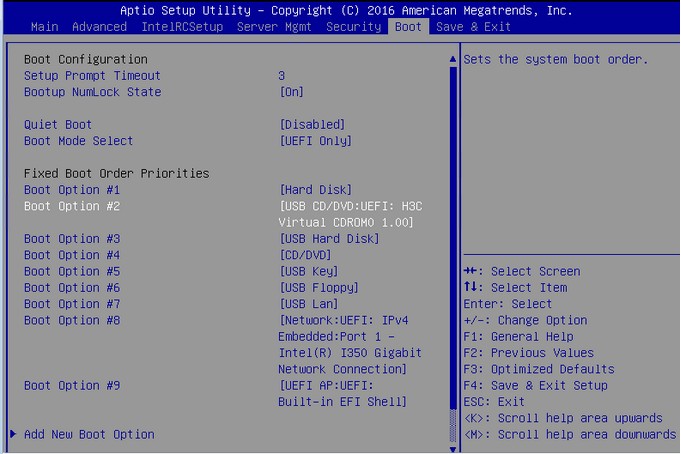Screen dimensions: 681x454
Task: Click the 'F1: General Help' hint
Action: [x=519, y=337]
